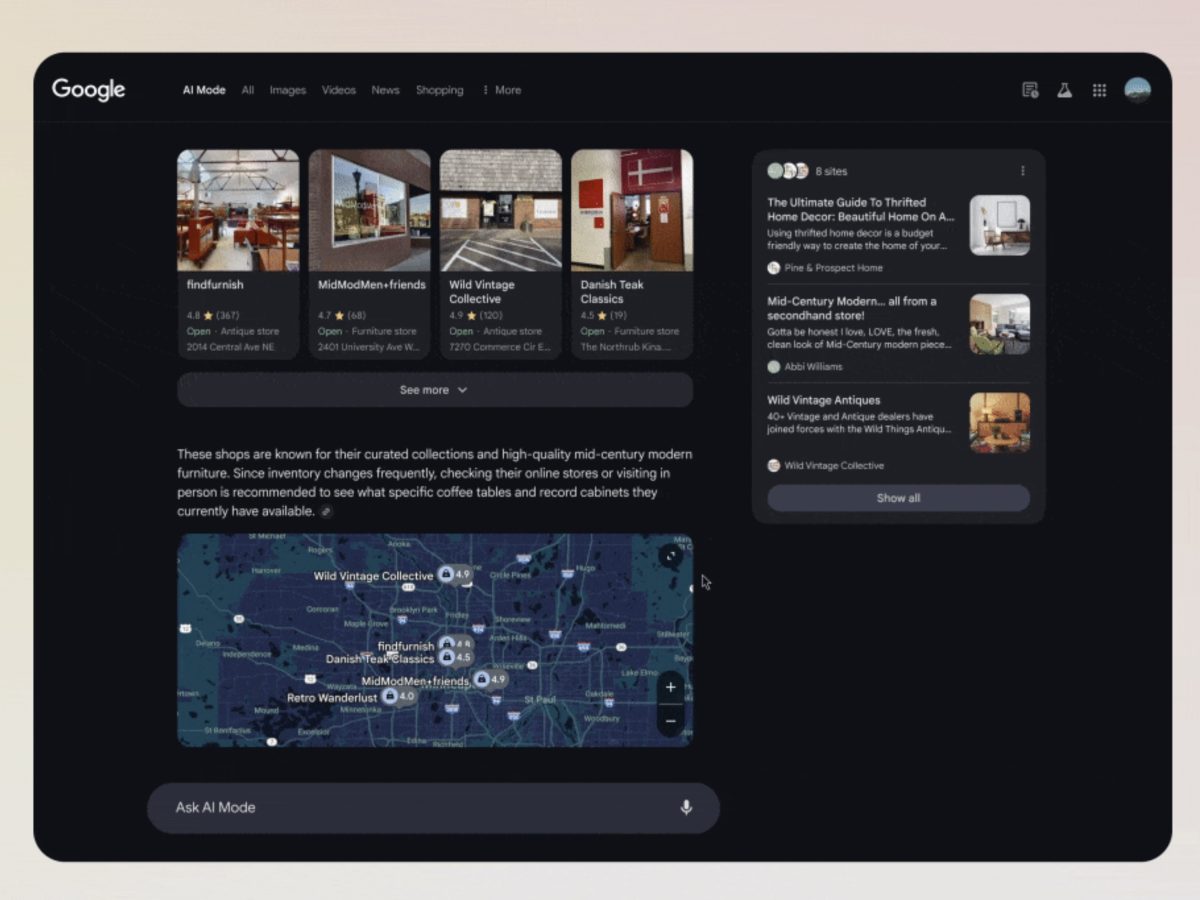Switch to the Shopping tab
The image size is (1200, 900).
pos(440,90)
